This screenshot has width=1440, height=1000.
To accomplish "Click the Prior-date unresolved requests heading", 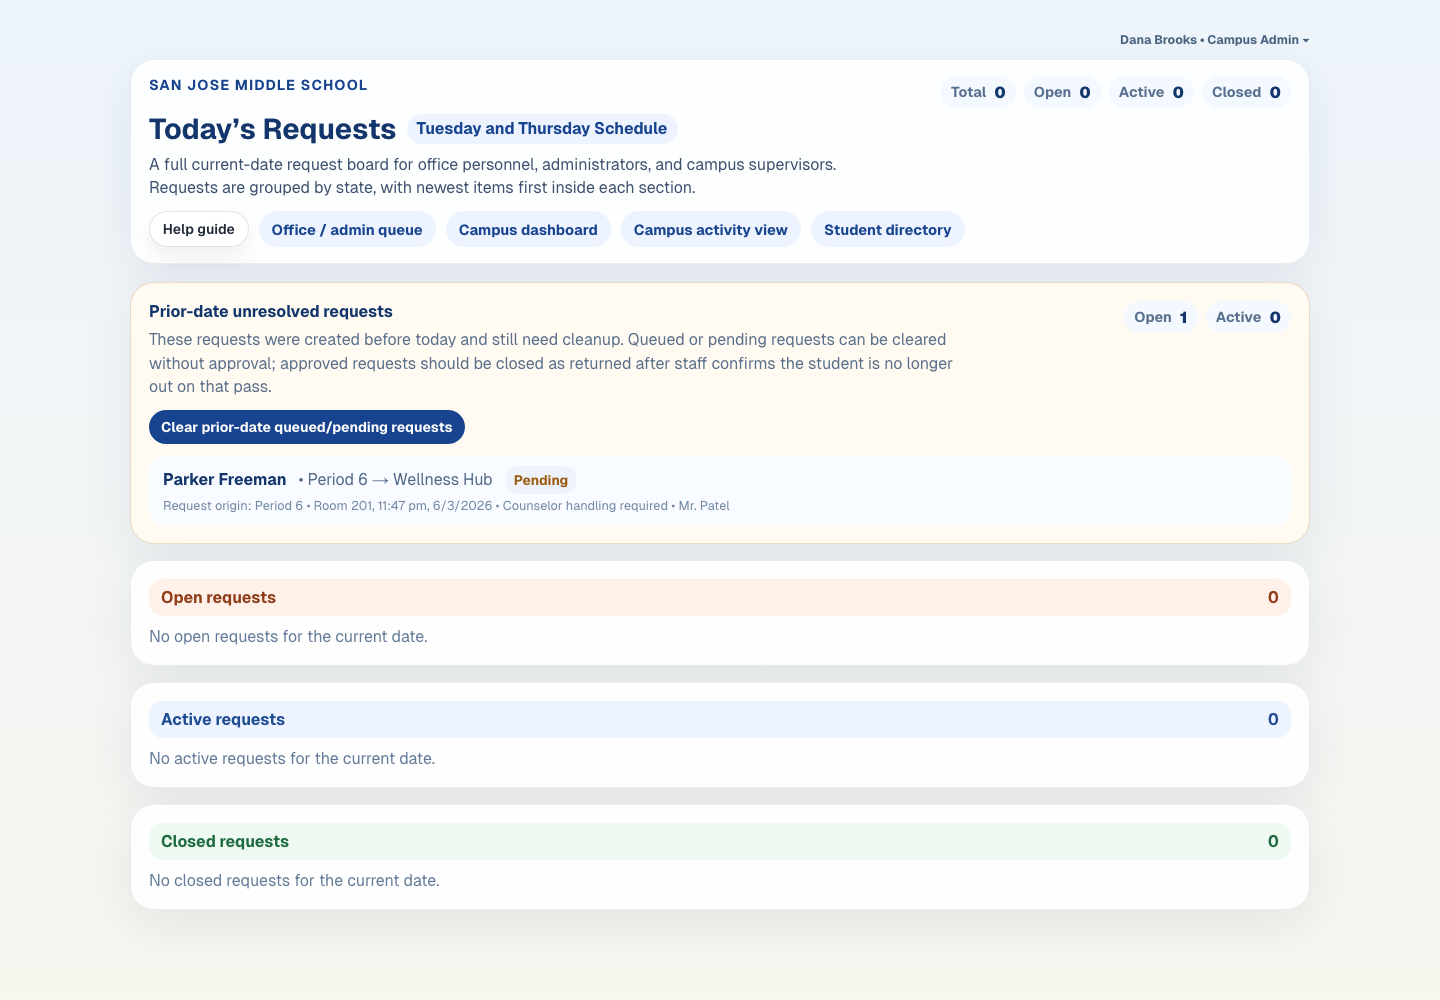I will (271, 311).
